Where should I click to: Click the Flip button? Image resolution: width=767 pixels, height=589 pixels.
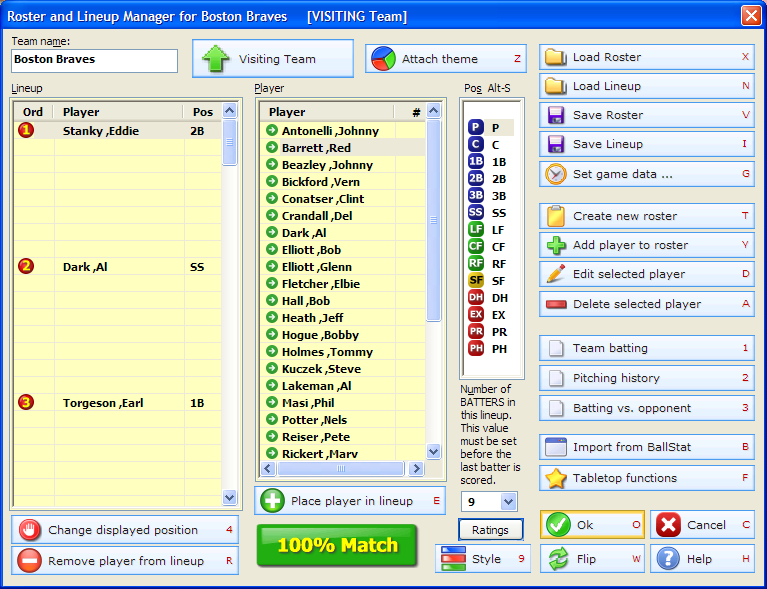[592, 559]
